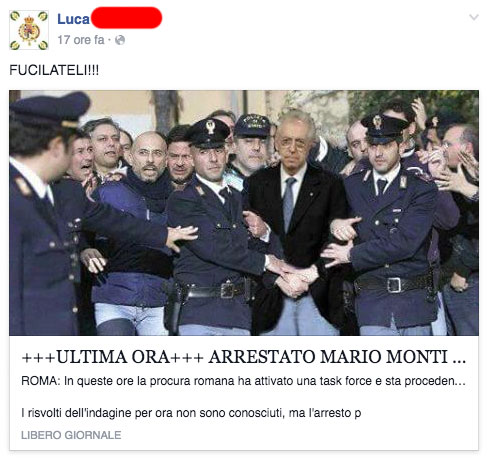The image size is (488, 462).
Task: Open Luca's profile name link
Action: tap(73, 19)
